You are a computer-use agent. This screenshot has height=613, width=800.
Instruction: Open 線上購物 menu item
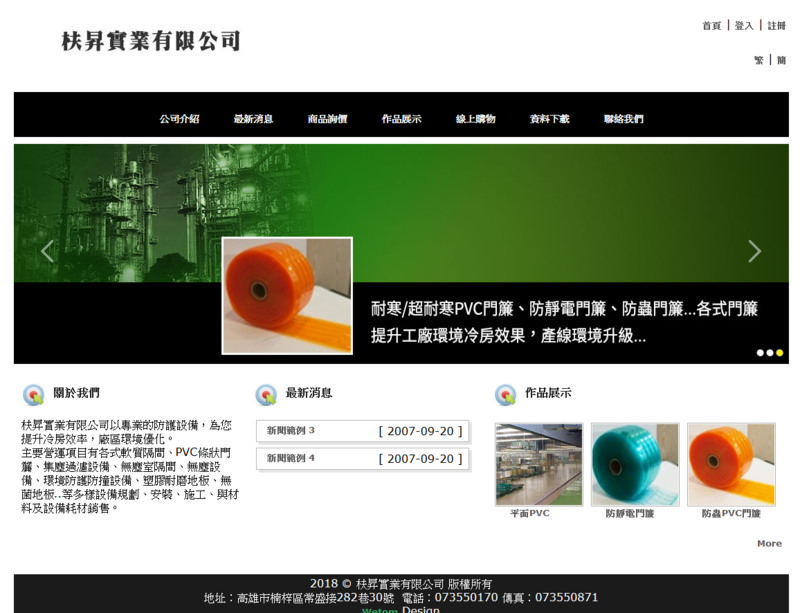(476, 119)
